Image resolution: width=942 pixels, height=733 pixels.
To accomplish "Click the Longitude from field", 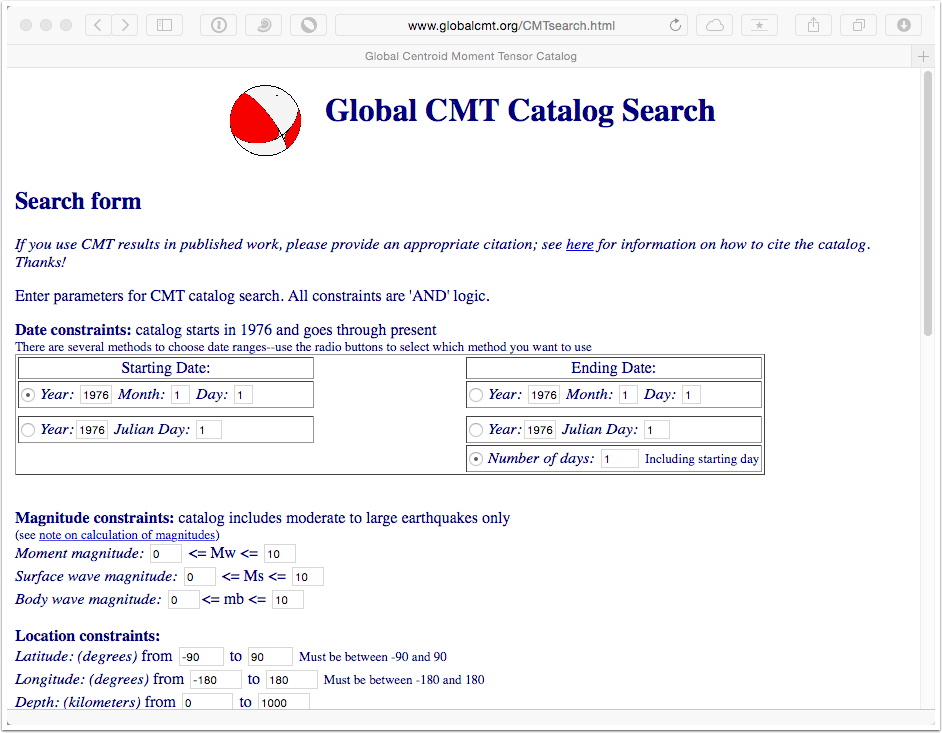I will coord(216,680).
